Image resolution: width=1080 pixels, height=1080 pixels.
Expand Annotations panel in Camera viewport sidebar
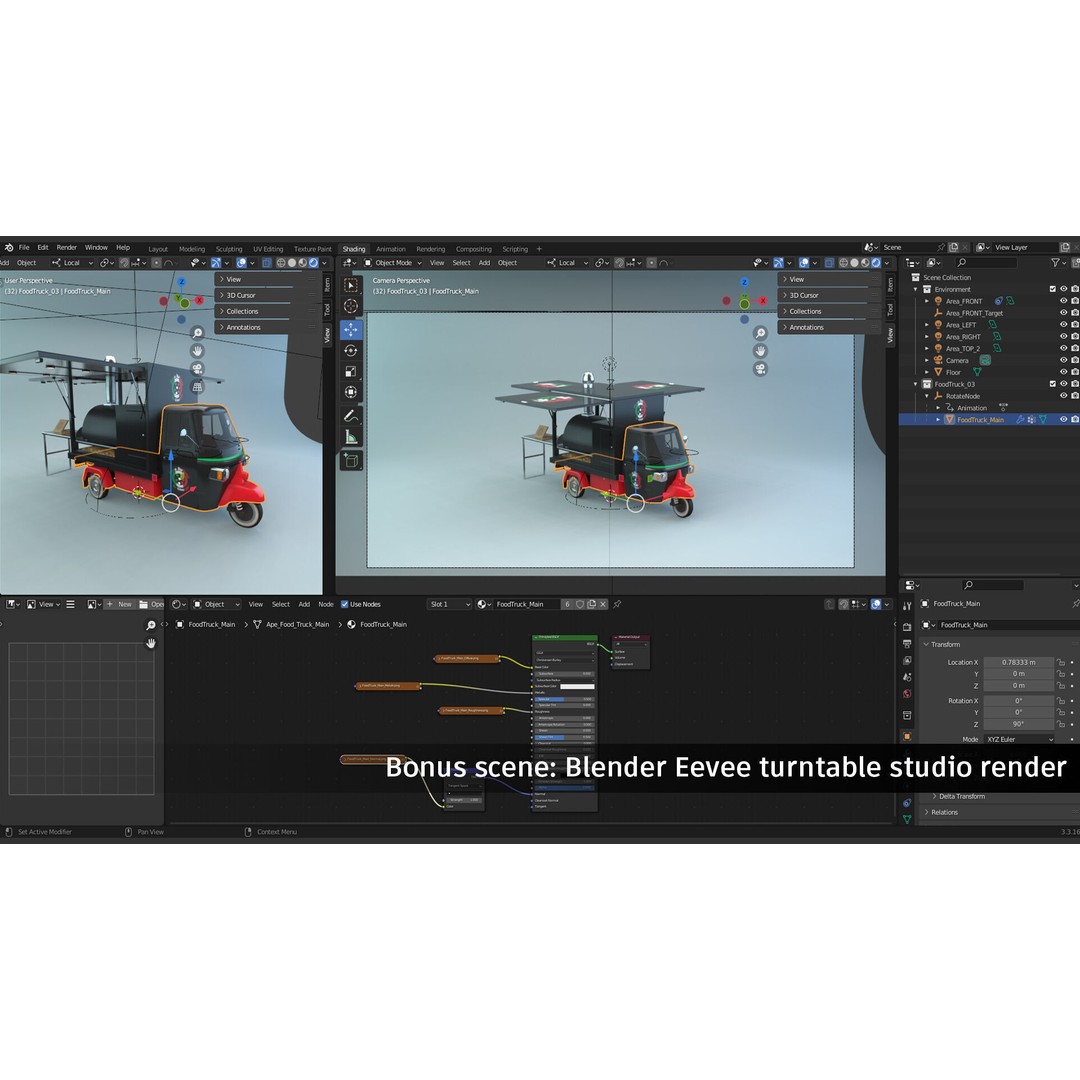pos(829,327)
